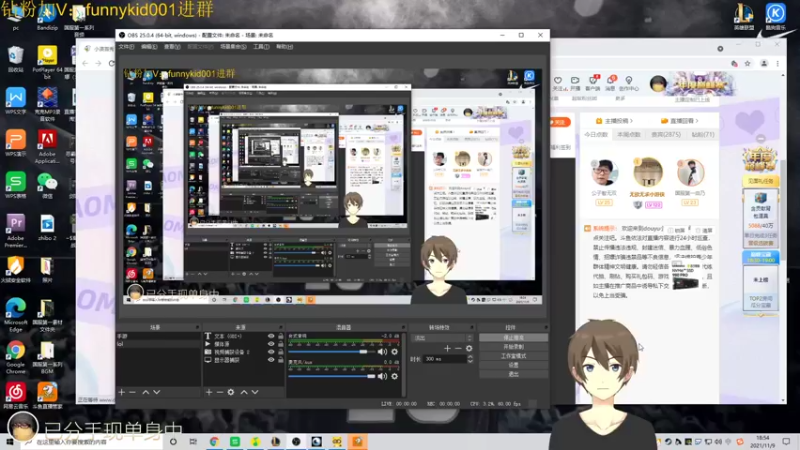Bookmark page with Chrome star icon

point(747,64)
